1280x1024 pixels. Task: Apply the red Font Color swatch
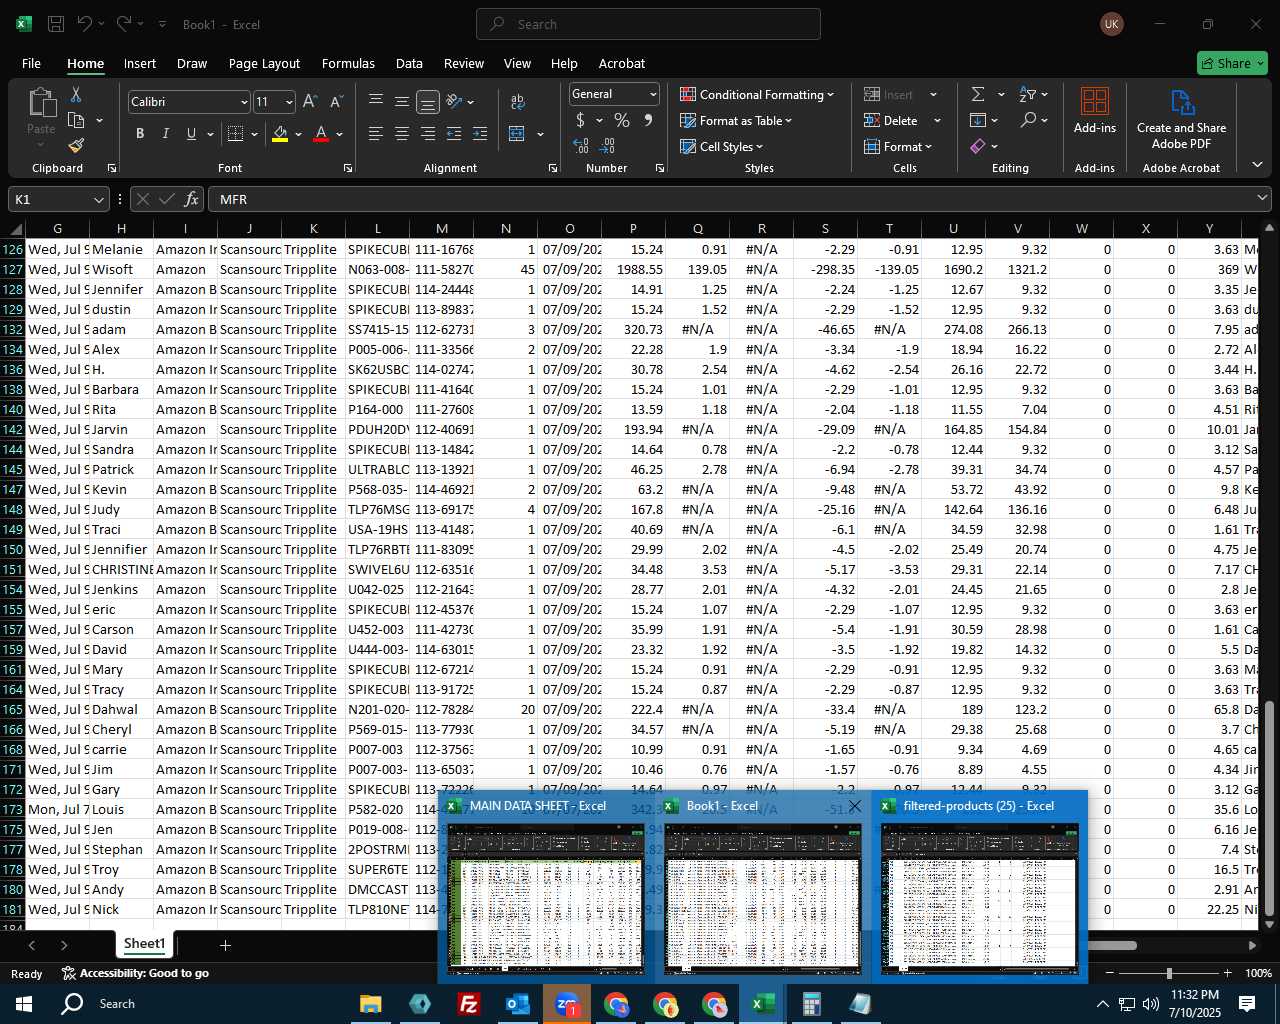coord(321,134)
